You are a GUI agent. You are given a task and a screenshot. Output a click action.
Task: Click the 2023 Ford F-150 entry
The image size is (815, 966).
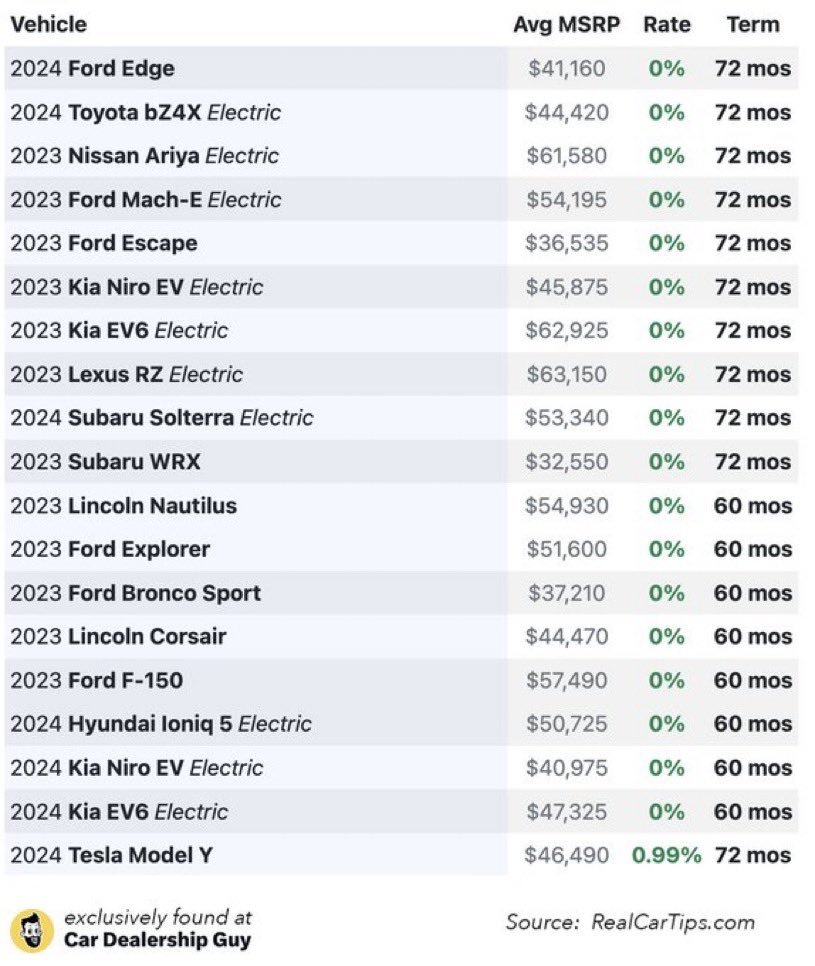click(x=97, y=681)
